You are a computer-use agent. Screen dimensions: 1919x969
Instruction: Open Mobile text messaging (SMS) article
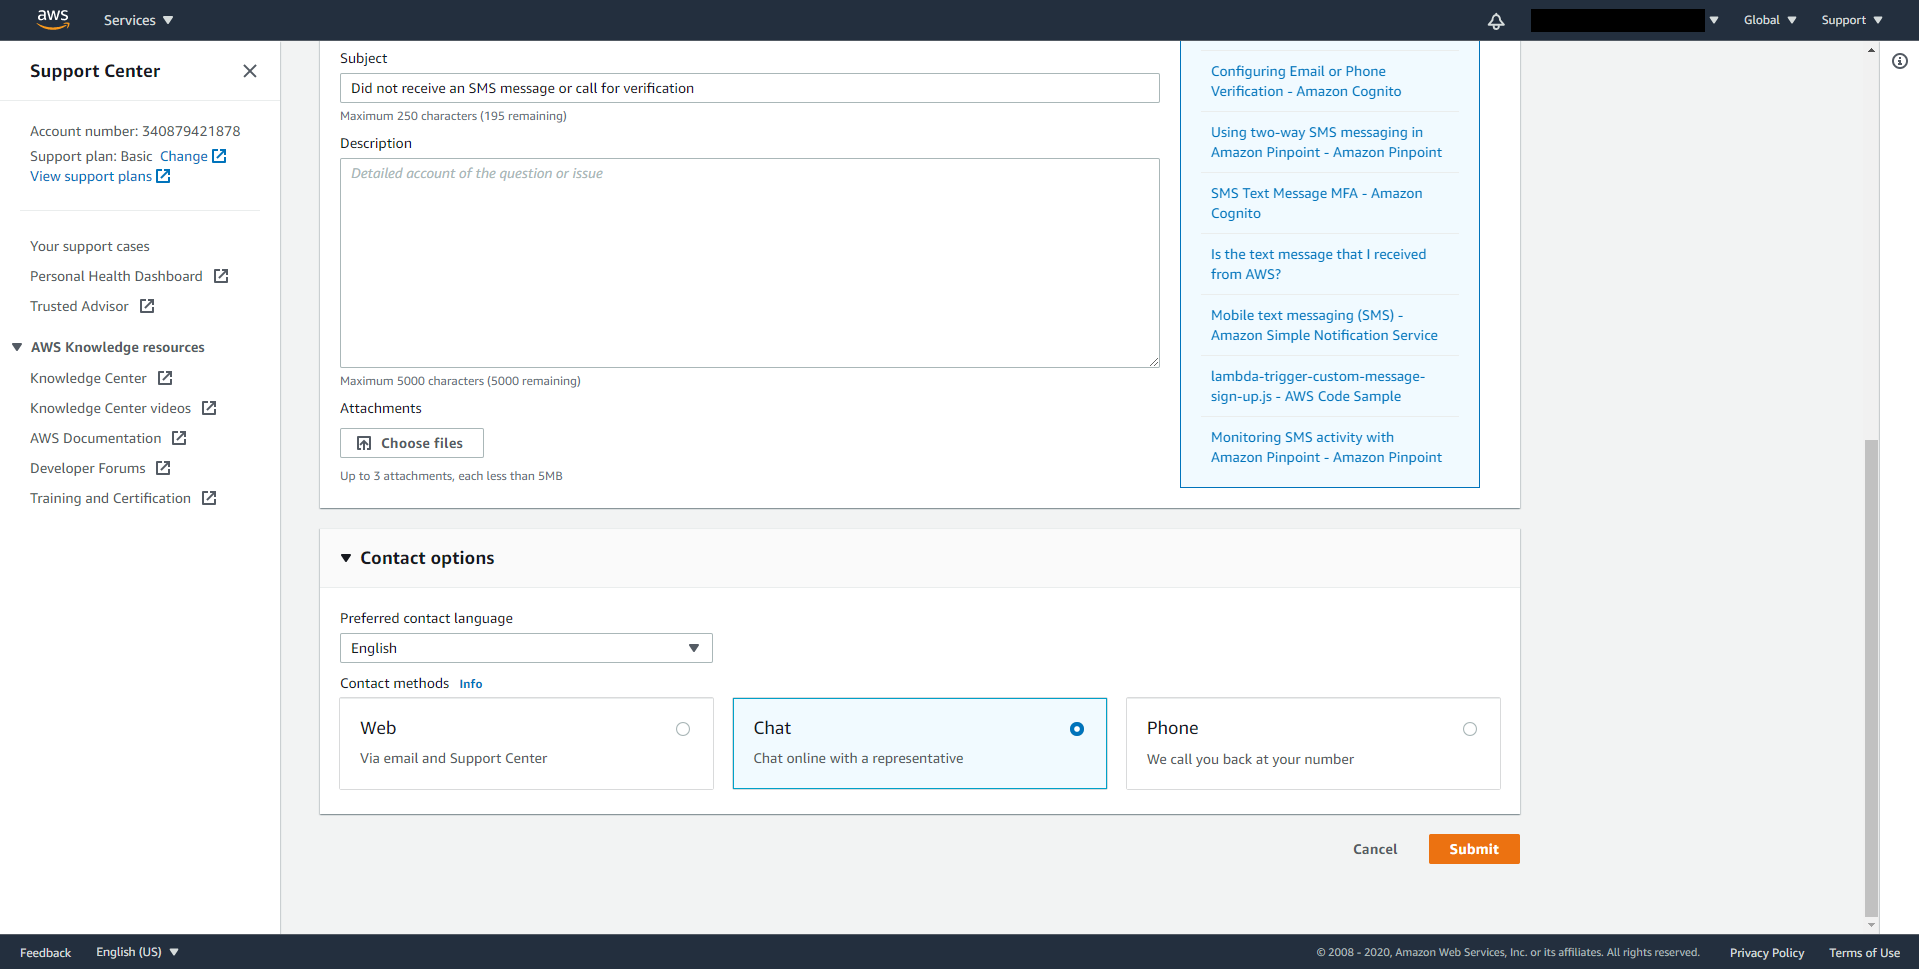(1324, 325)
